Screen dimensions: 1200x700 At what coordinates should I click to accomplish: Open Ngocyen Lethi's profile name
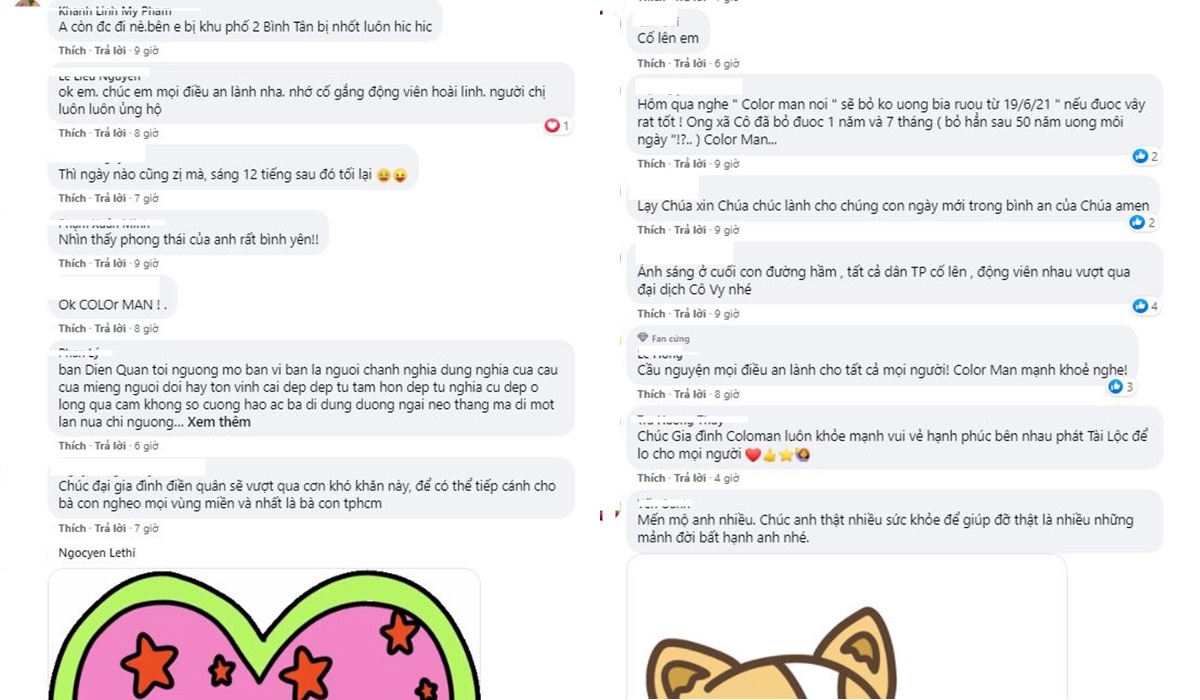coord(97,553)
